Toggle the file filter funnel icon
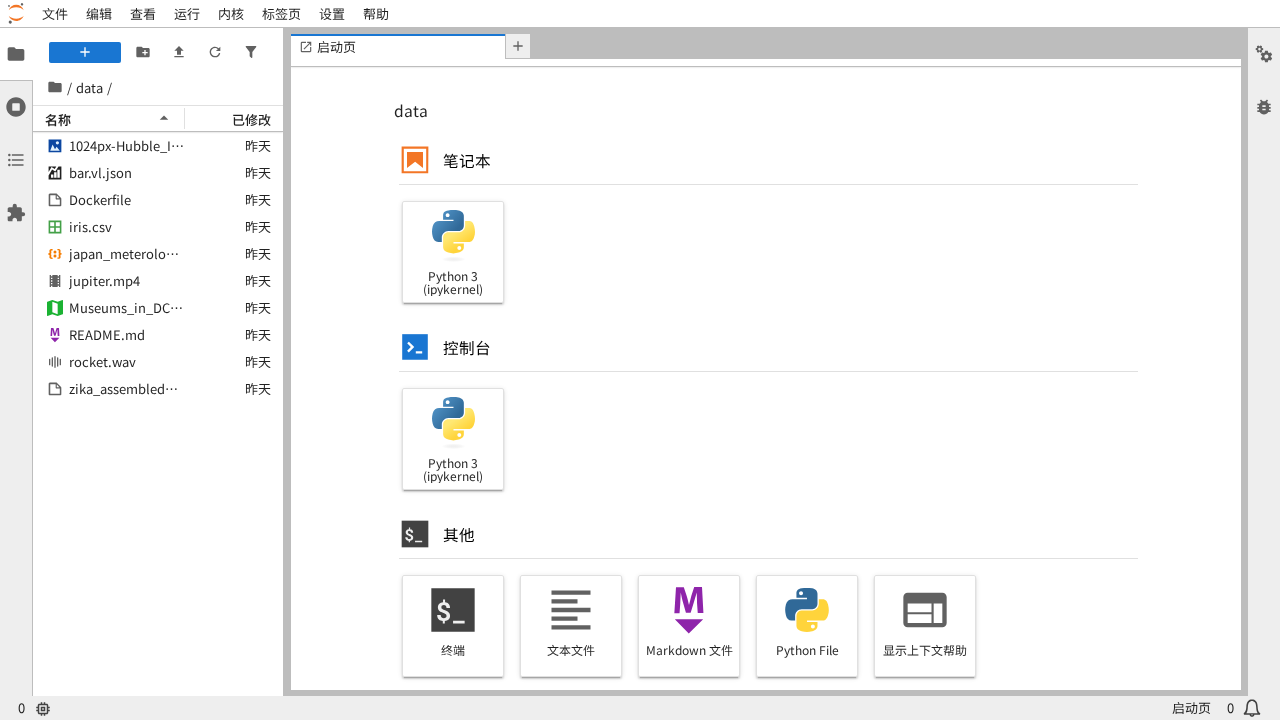Image resolution: width=1280 pixels, height=720 pixels. click(251, 52)
